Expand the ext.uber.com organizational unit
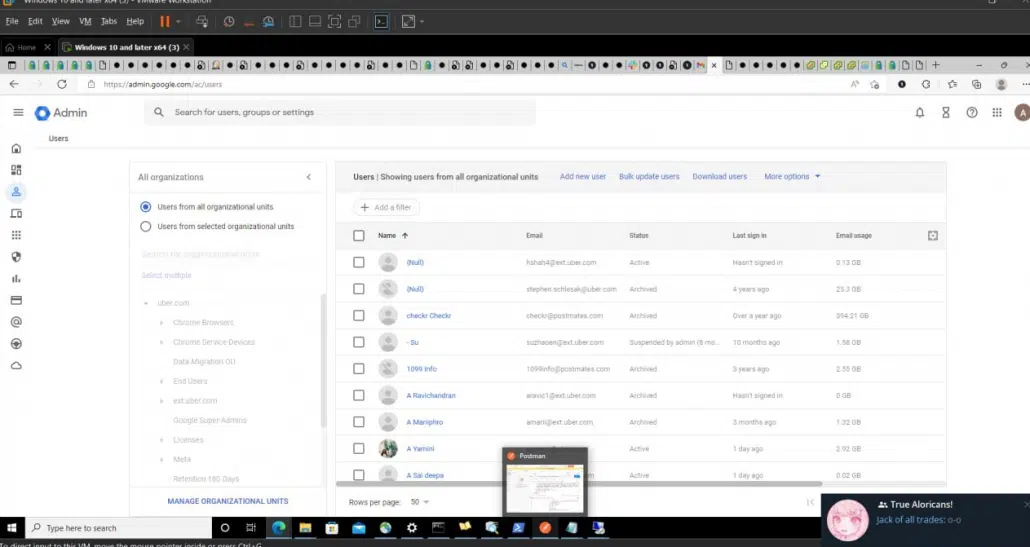This screenshot has height=547, width=1030. coord(162,401)
